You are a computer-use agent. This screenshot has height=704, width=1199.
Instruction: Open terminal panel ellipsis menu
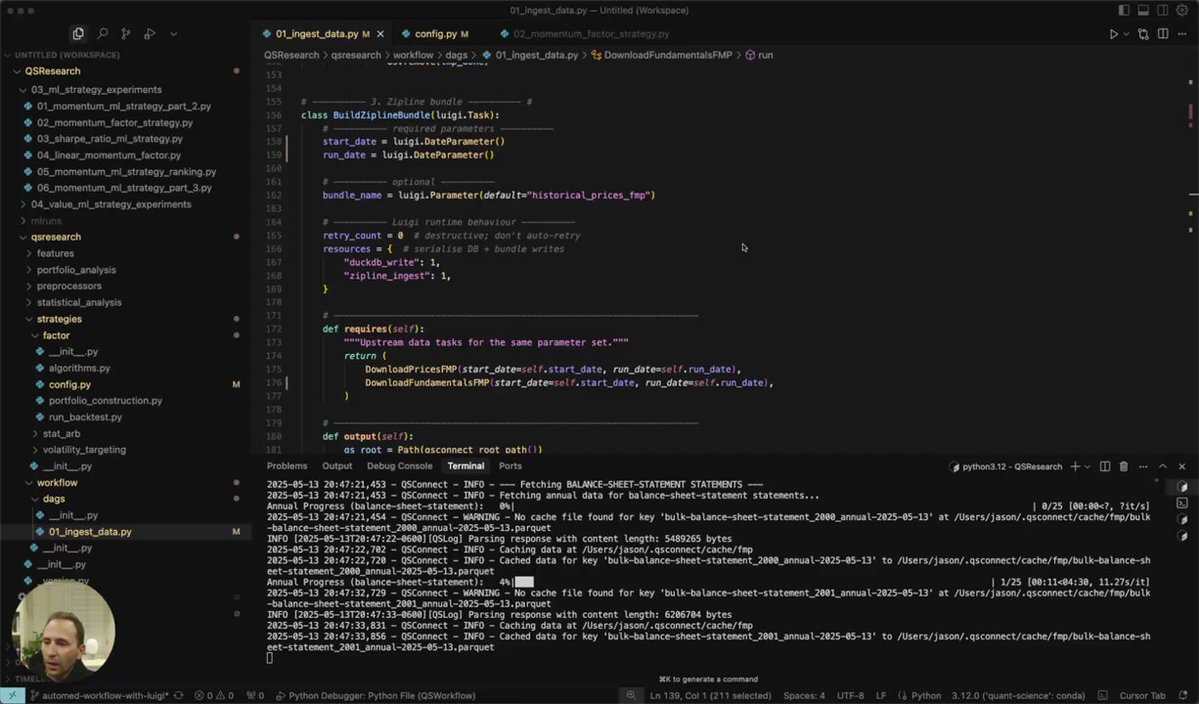point(1143,466)
